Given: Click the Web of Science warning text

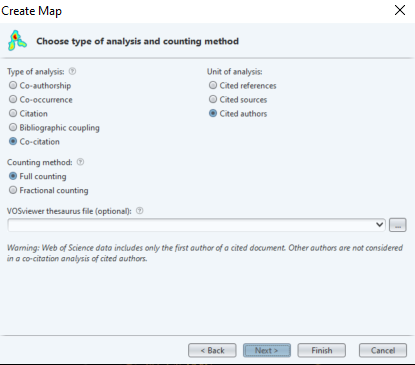Looking at the screenshot, I should pyautogui.click(x=205, y=253).
